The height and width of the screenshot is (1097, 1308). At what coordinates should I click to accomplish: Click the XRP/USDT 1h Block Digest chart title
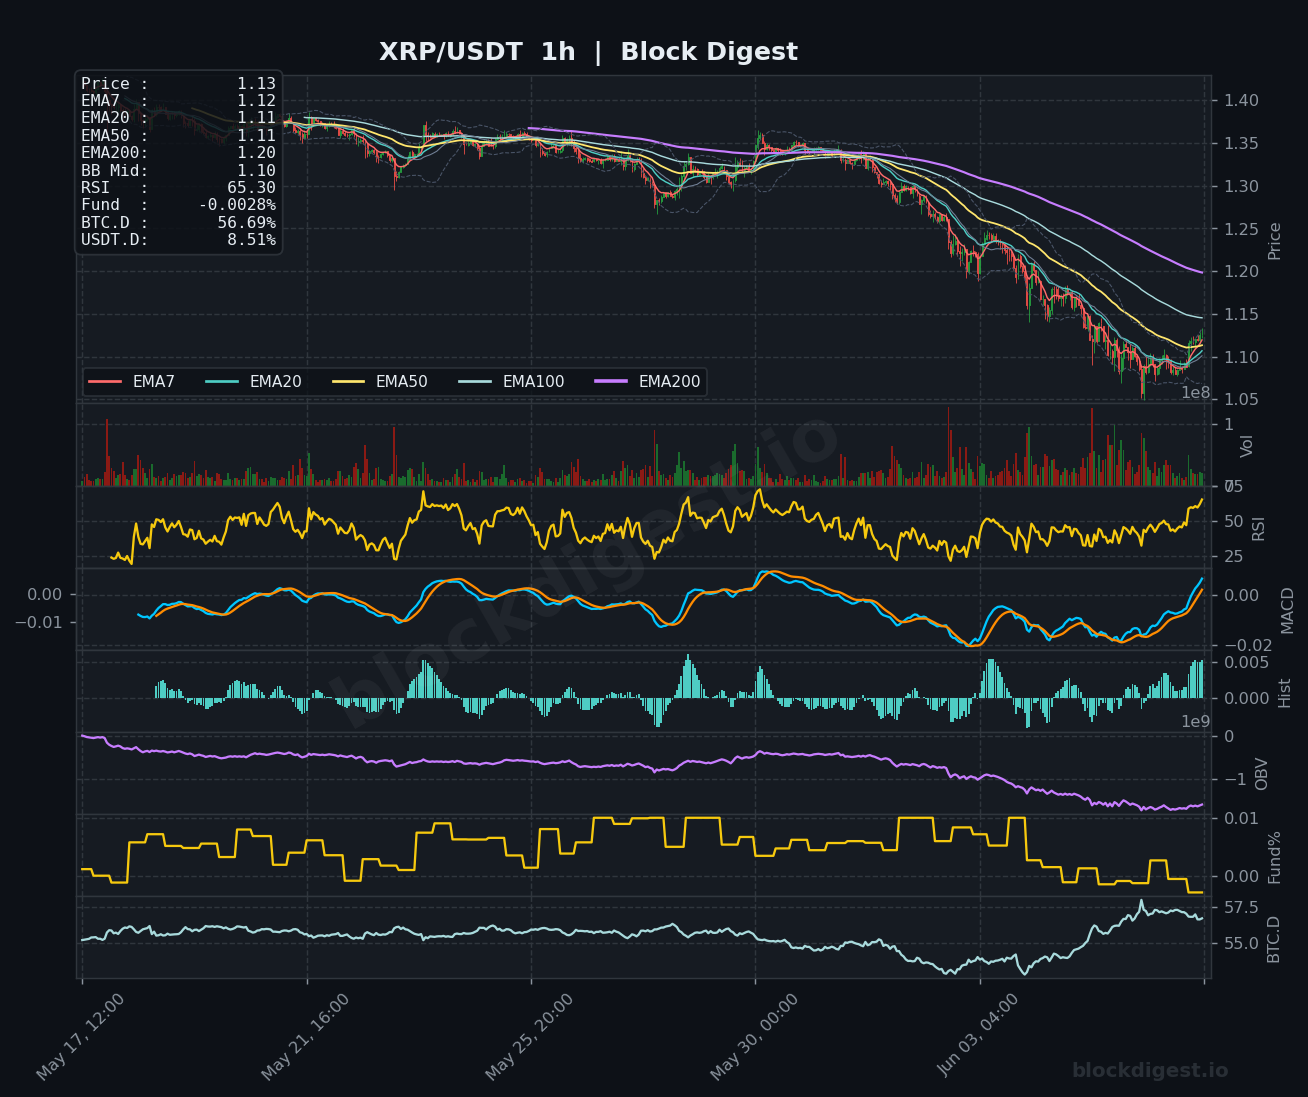(x=588, y=52)
